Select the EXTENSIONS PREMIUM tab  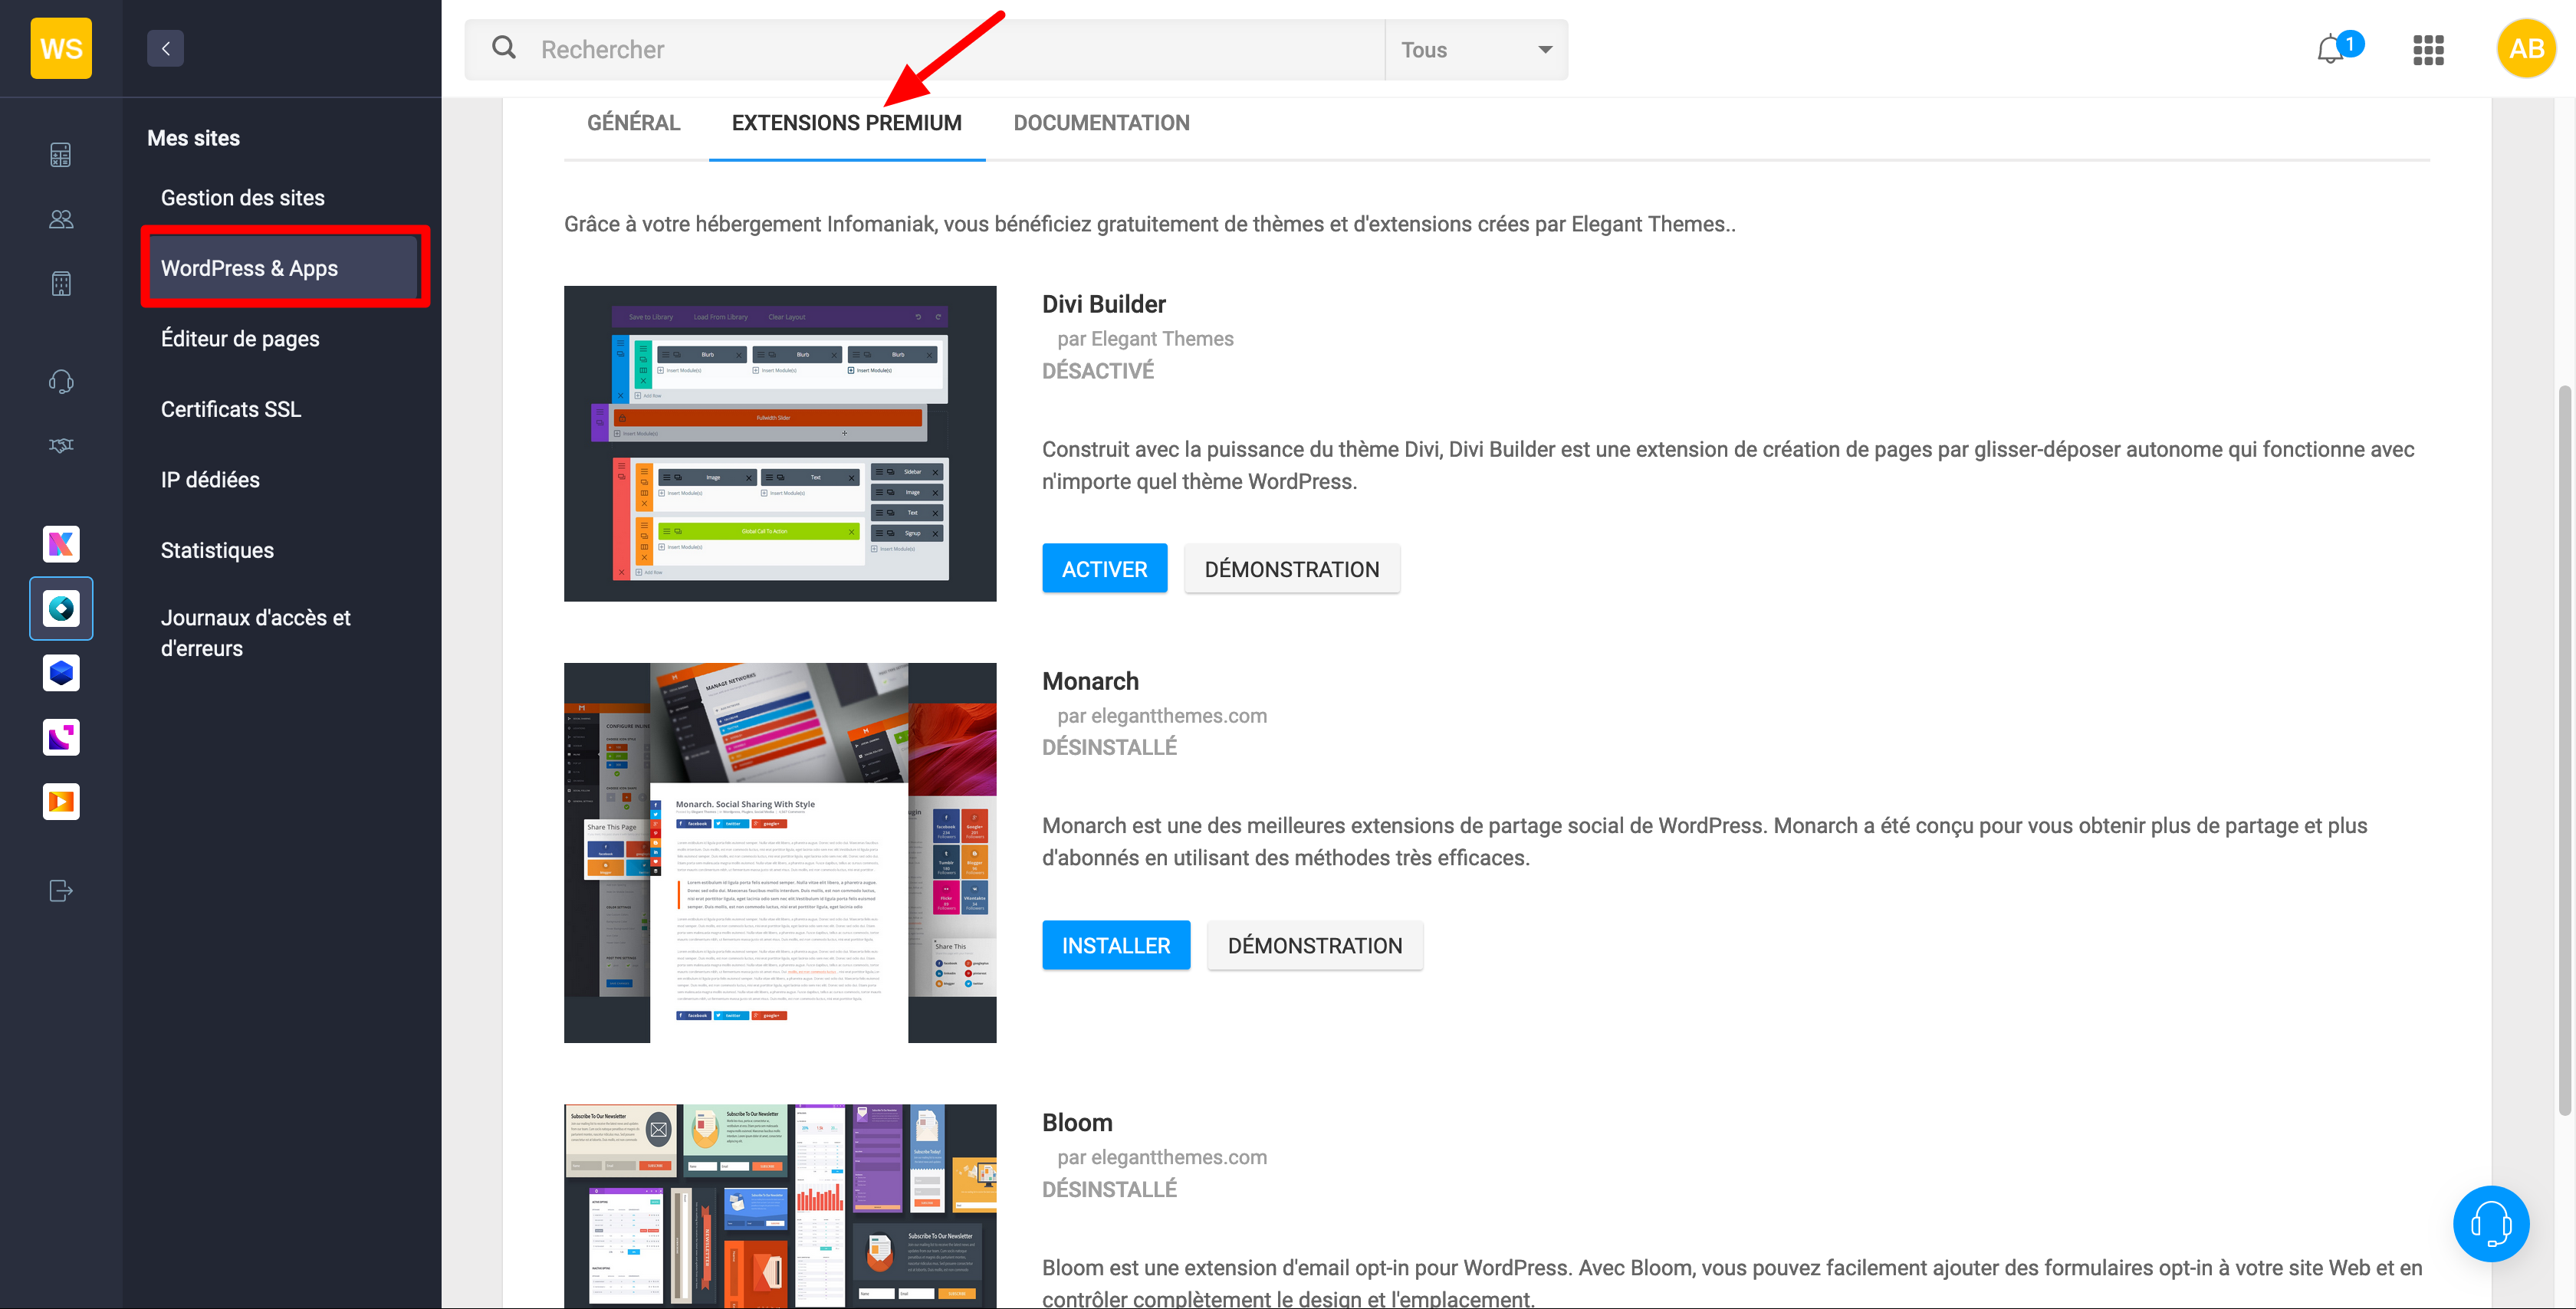(x=846, y=123)
